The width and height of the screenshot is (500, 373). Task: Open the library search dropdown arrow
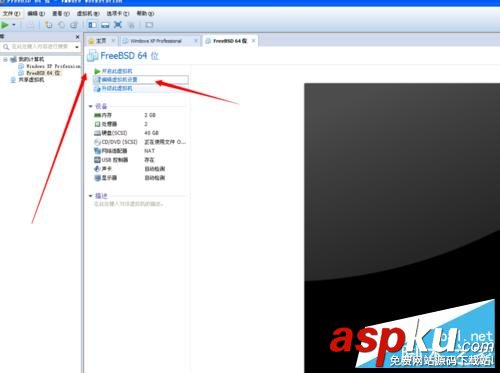(x=77, y=47)
